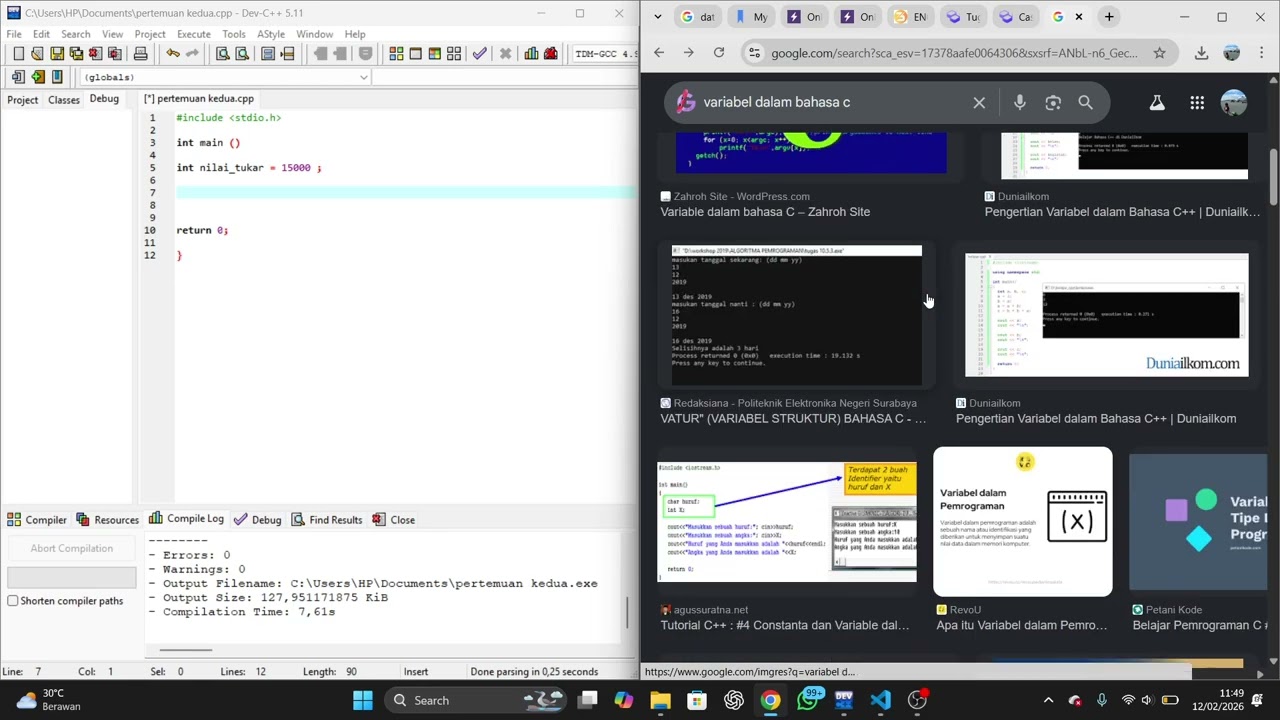Open the 'Apa itu Variabel dalam Pemro...' RevoU link
This screenshot has height=720, width=1280.
[x=1021, y=625]
